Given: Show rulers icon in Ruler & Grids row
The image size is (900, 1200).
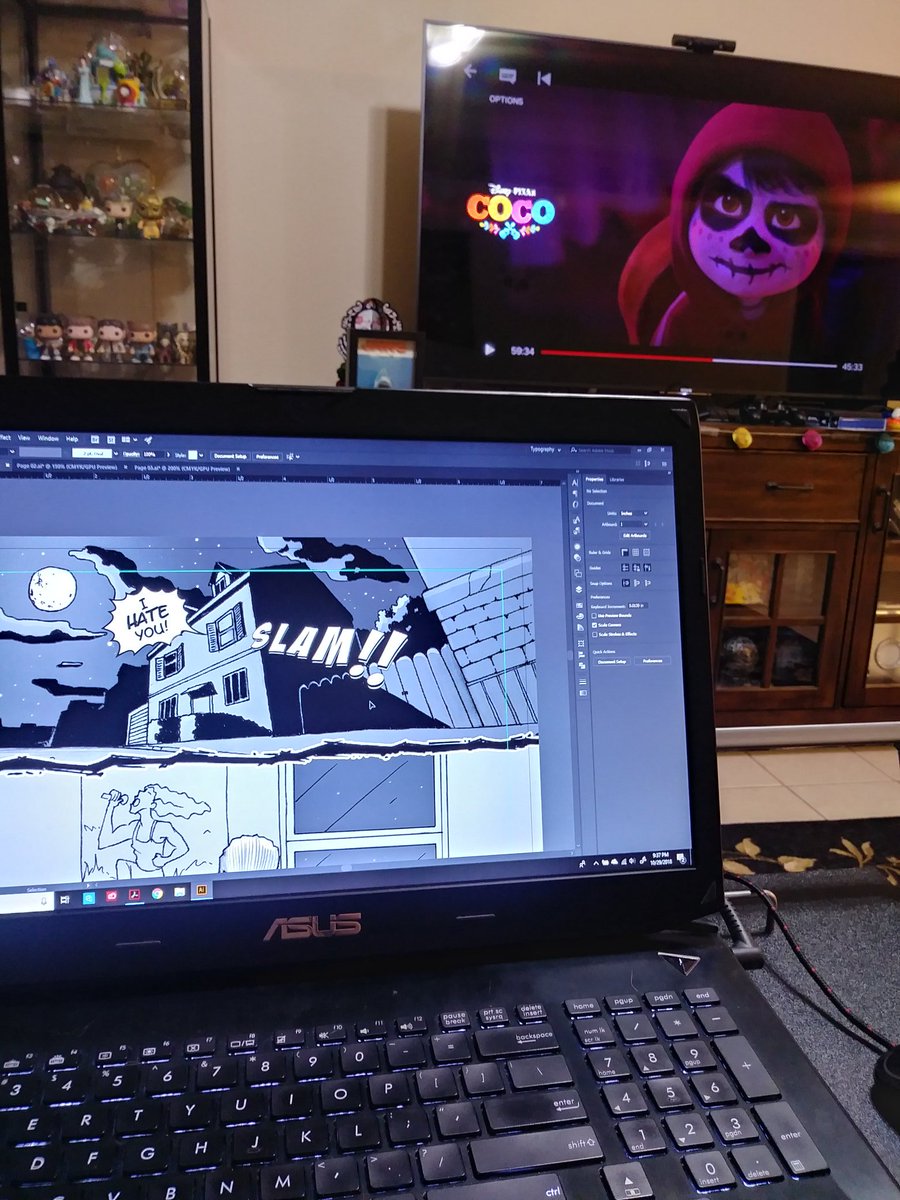Looking at the screenshot, I should pos(625,552).
